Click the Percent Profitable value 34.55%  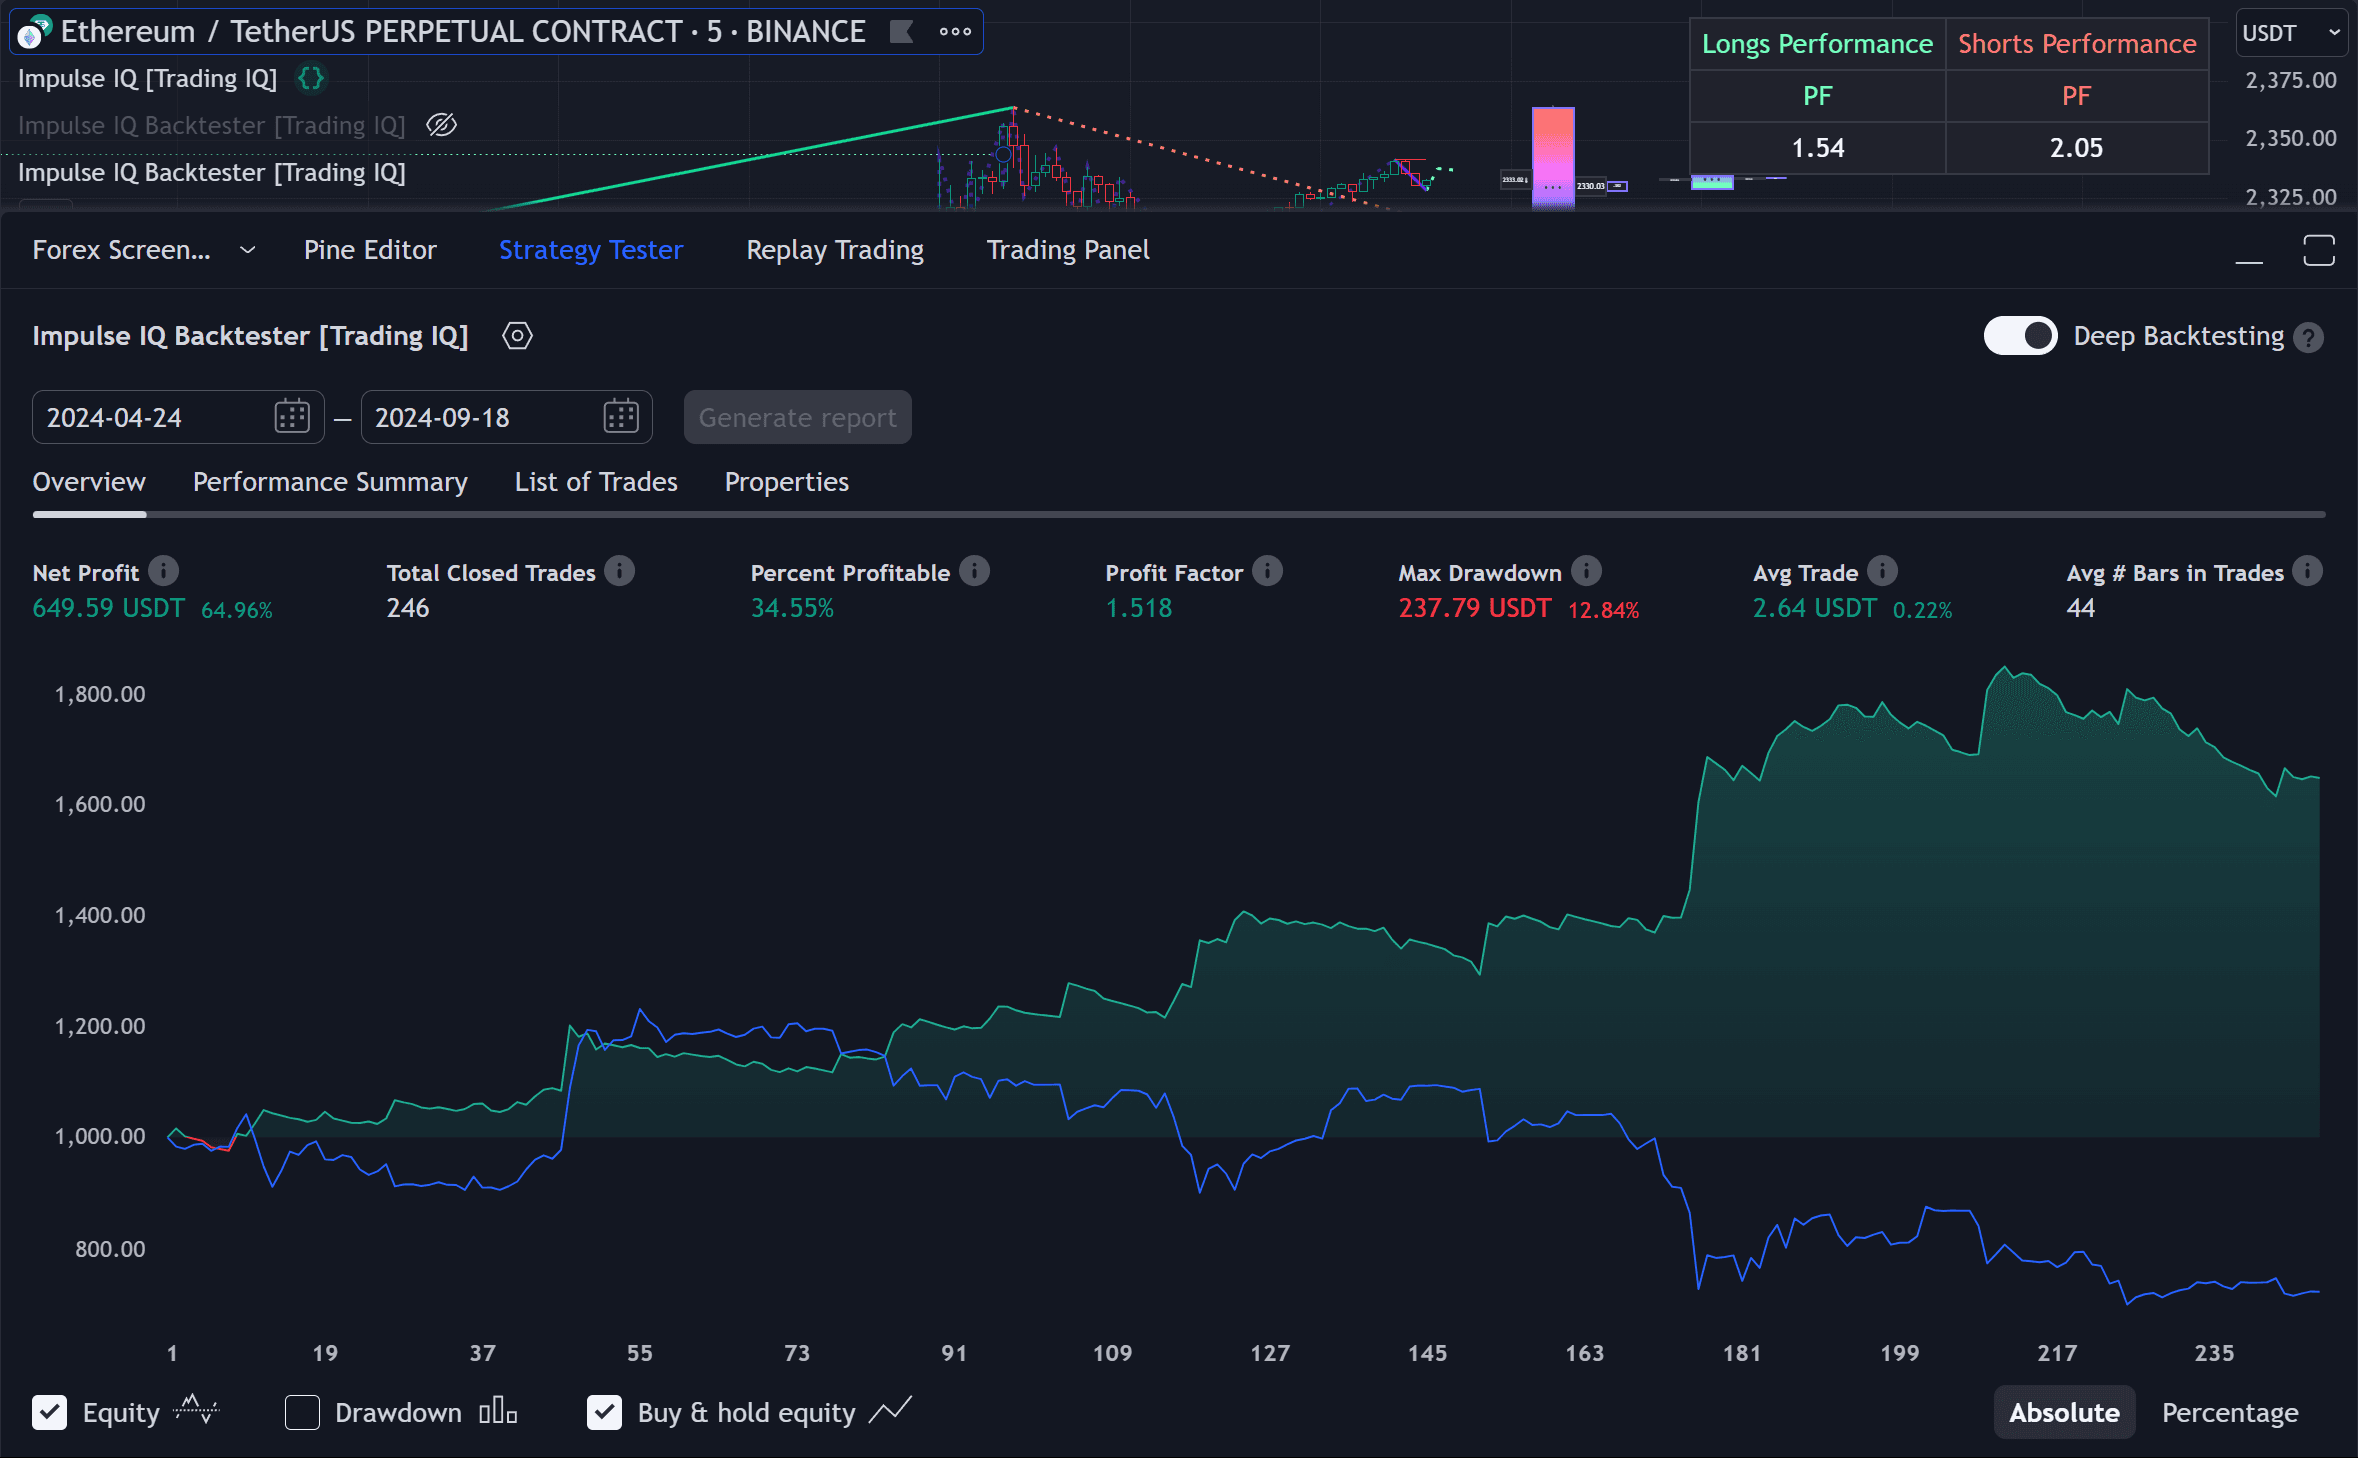click(x=792, y=608)
